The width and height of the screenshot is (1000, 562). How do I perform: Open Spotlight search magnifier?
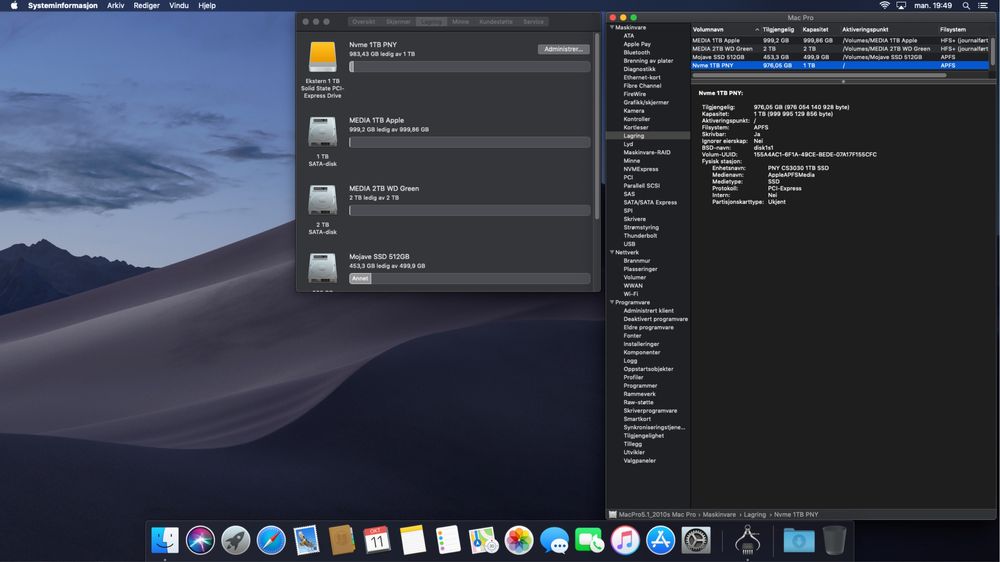tap(966, 5)
